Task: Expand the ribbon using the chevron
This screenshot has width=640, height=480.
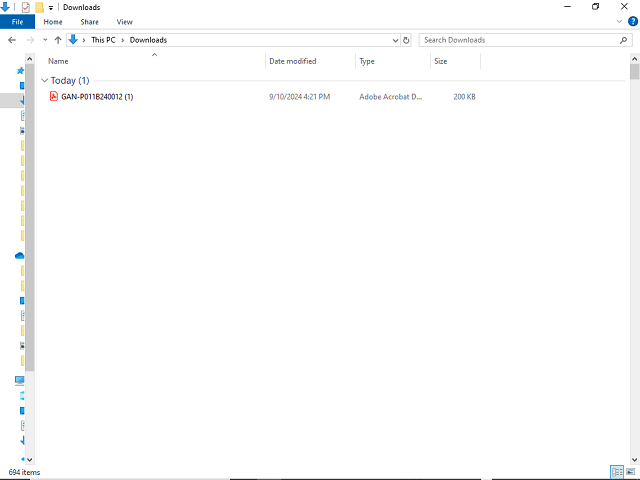Action: 619,21
